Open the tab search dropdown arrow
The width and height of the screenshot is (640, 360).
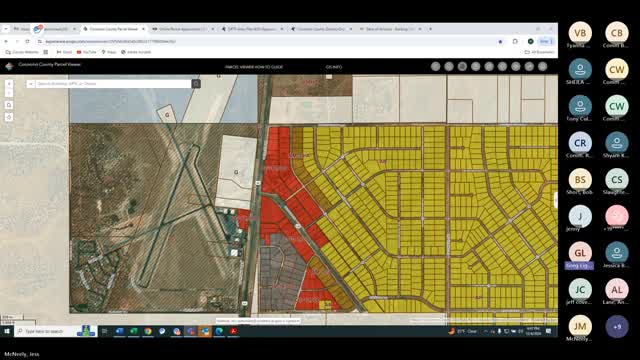[6, 29]
